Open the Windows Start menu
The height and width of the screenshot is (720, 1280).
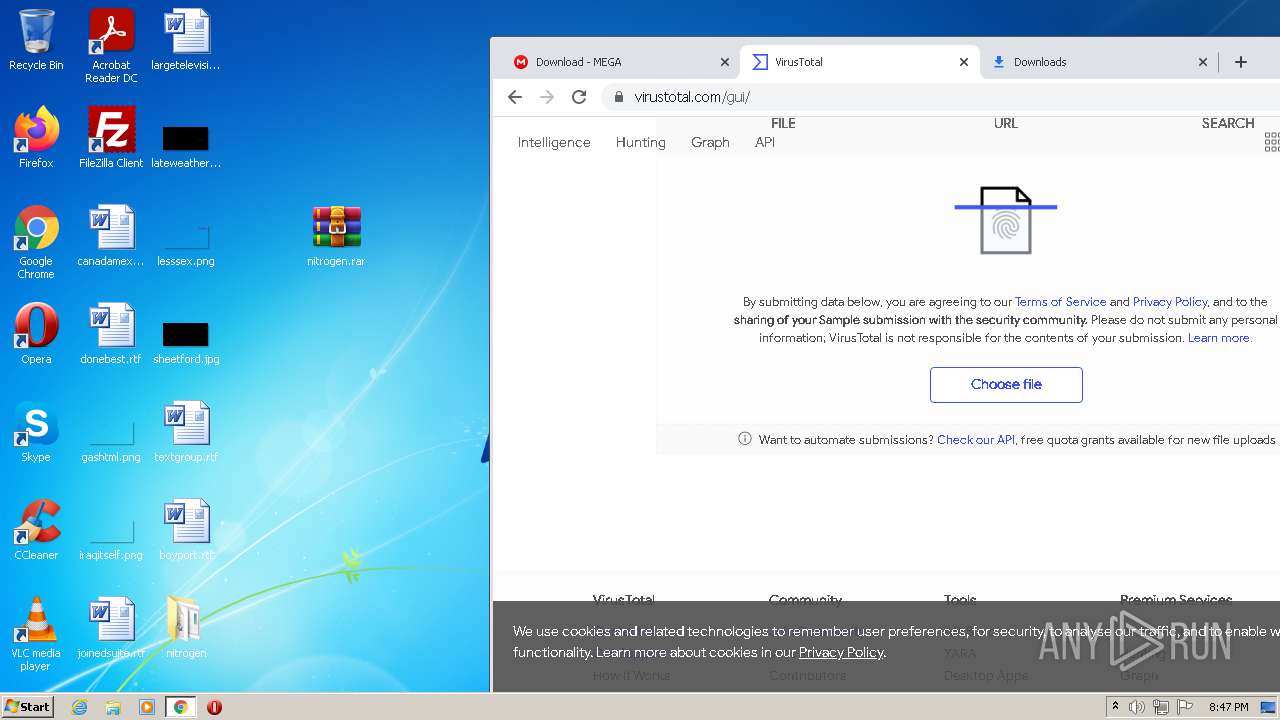click(x=27, y=707)
